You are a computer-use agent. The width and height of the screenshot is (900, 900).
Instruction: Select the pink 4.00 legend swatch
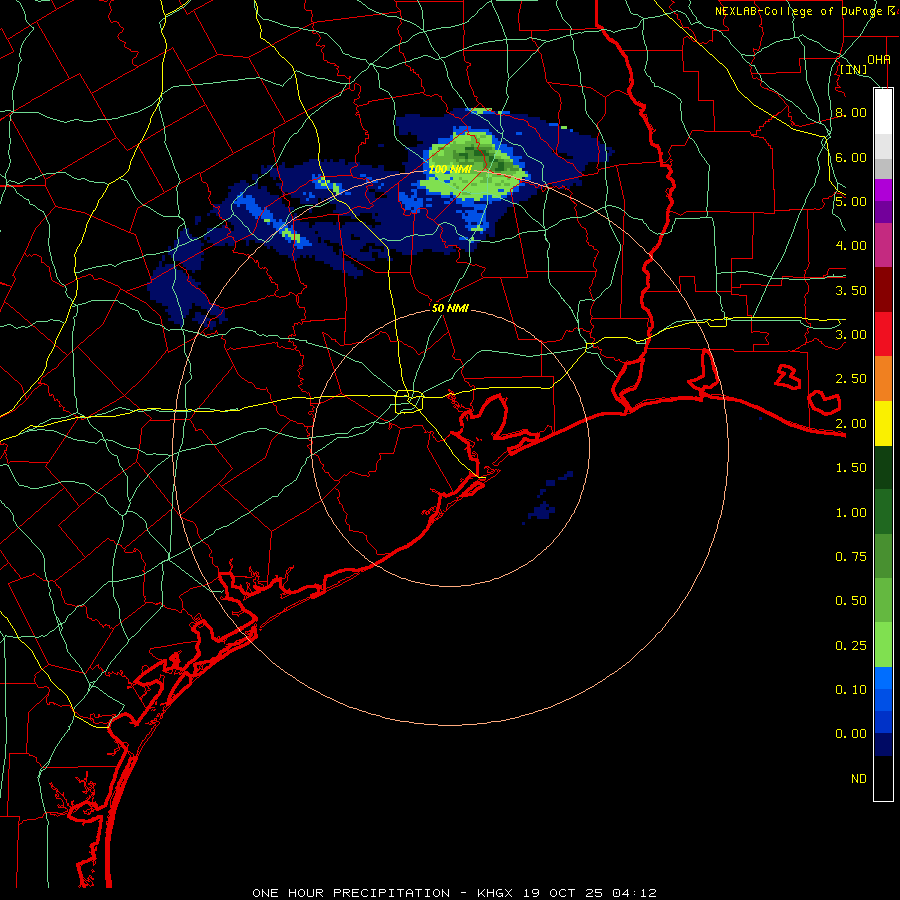[883, 245]
